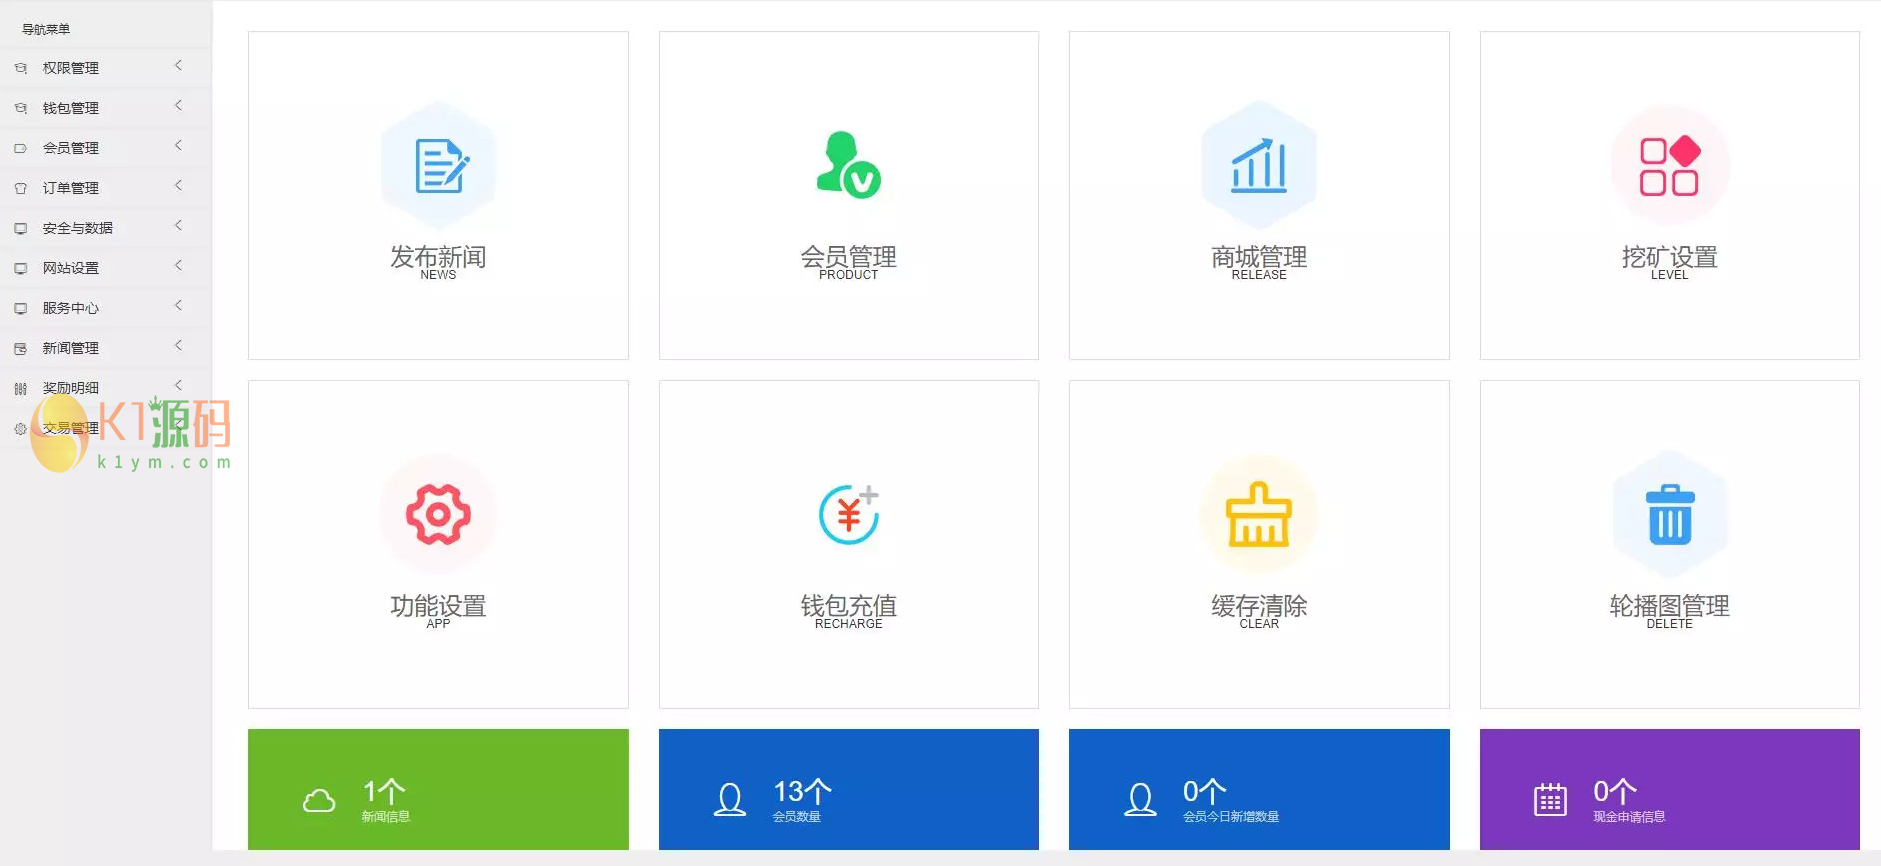Click the 会员今日新增数量 label
This screenshot has height=866, width=1881.
1231,817
